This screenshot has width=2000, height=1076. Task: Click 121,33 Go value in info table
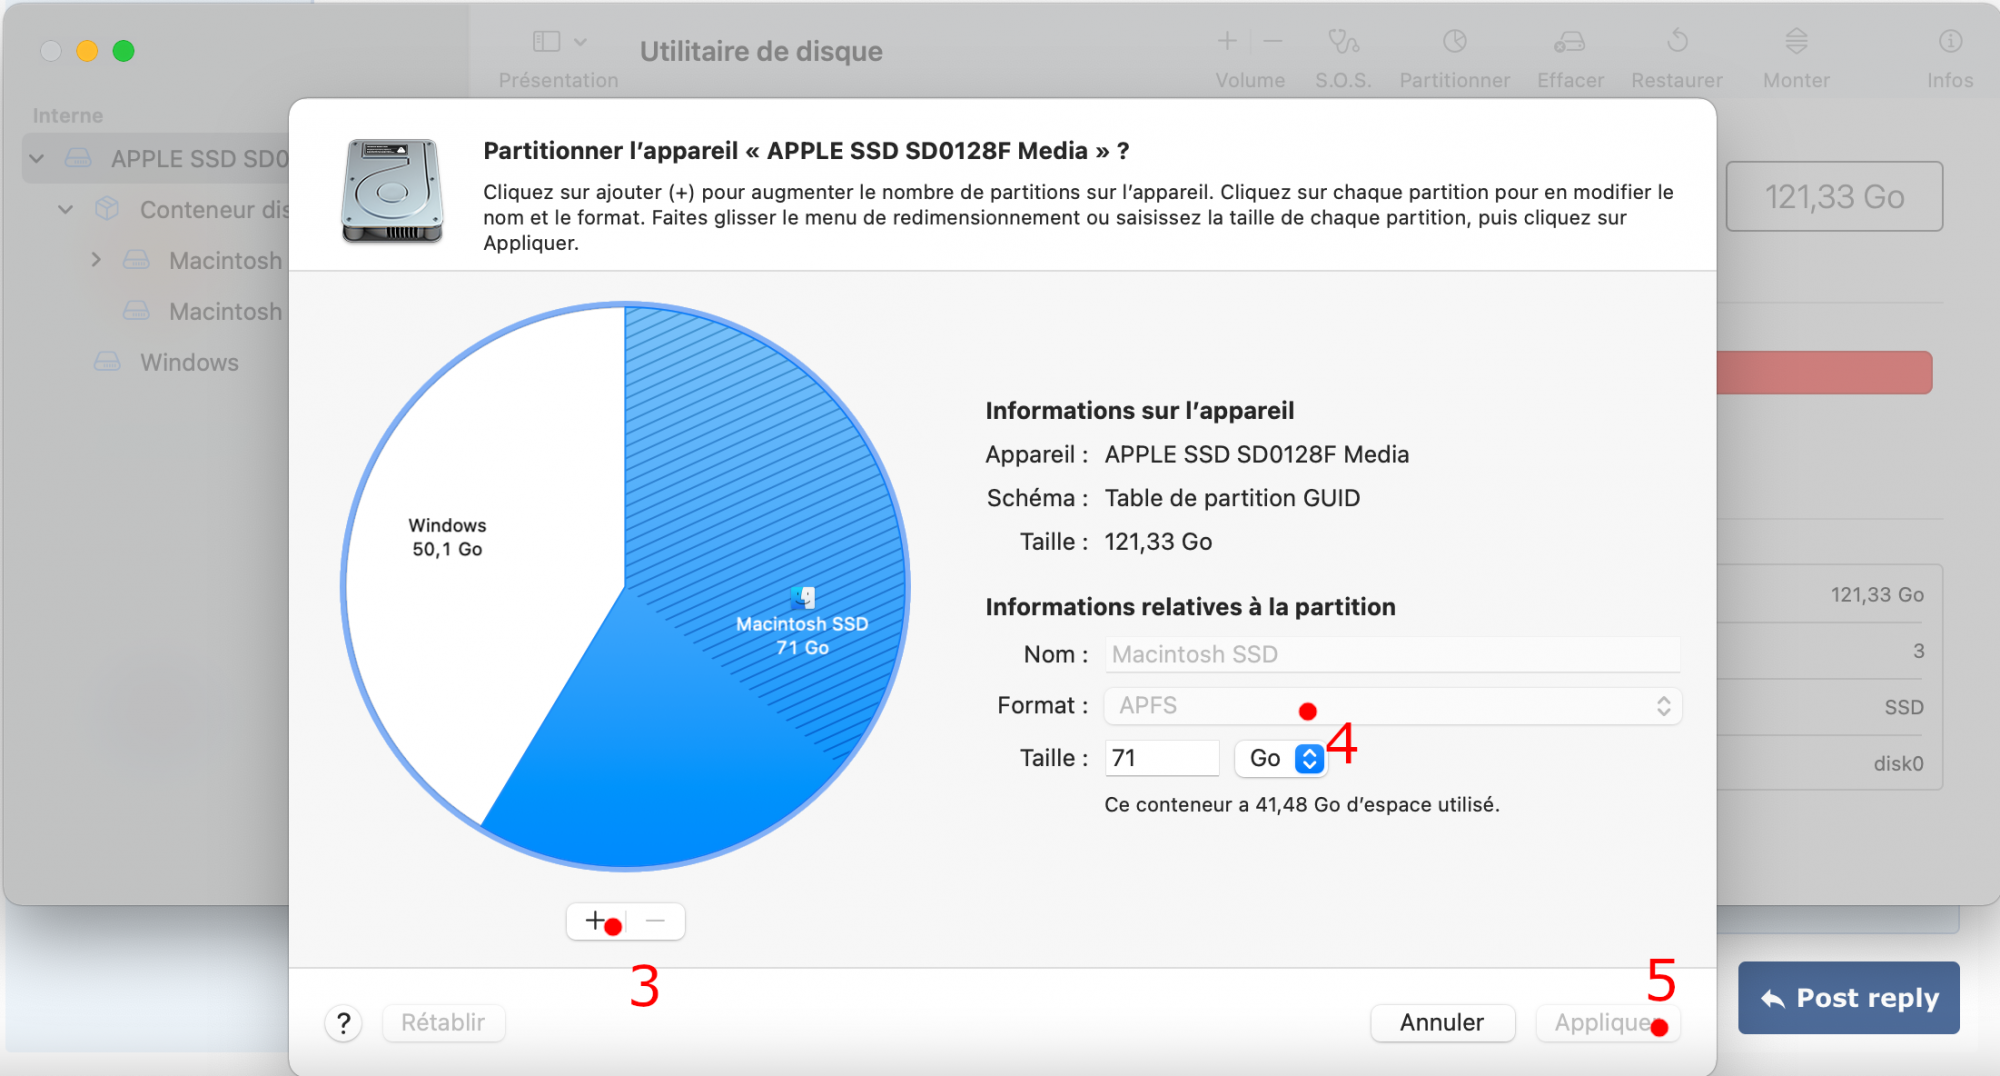tap(1877, 595)
